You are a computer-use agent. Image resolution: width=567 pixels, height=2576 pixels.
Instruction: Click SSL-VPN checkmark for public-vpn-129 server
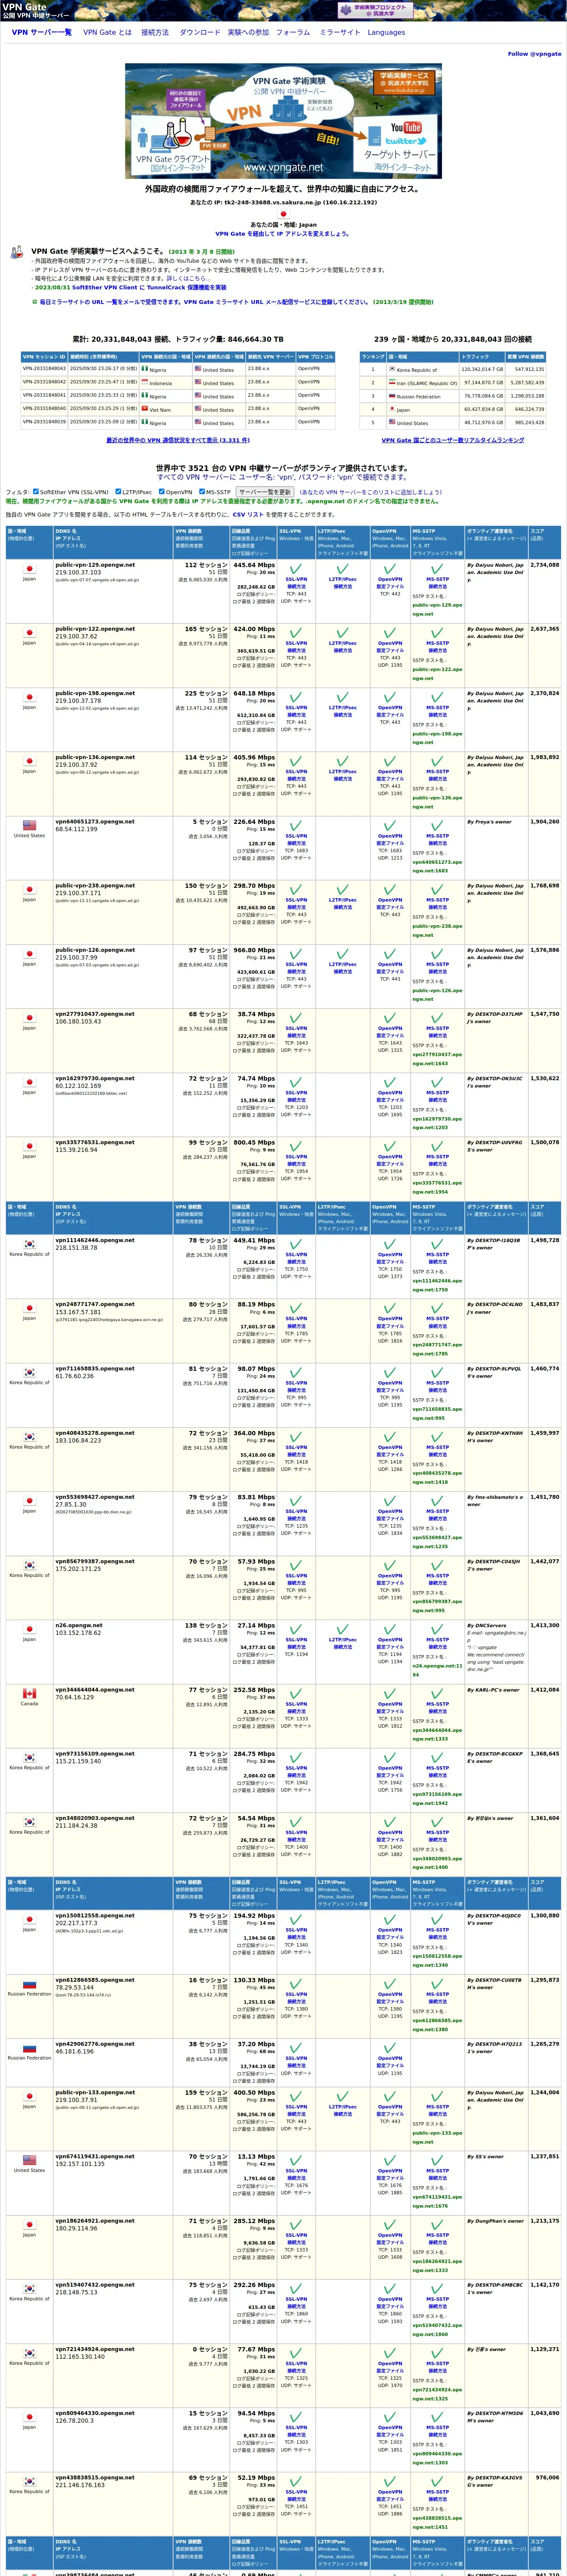296,568
